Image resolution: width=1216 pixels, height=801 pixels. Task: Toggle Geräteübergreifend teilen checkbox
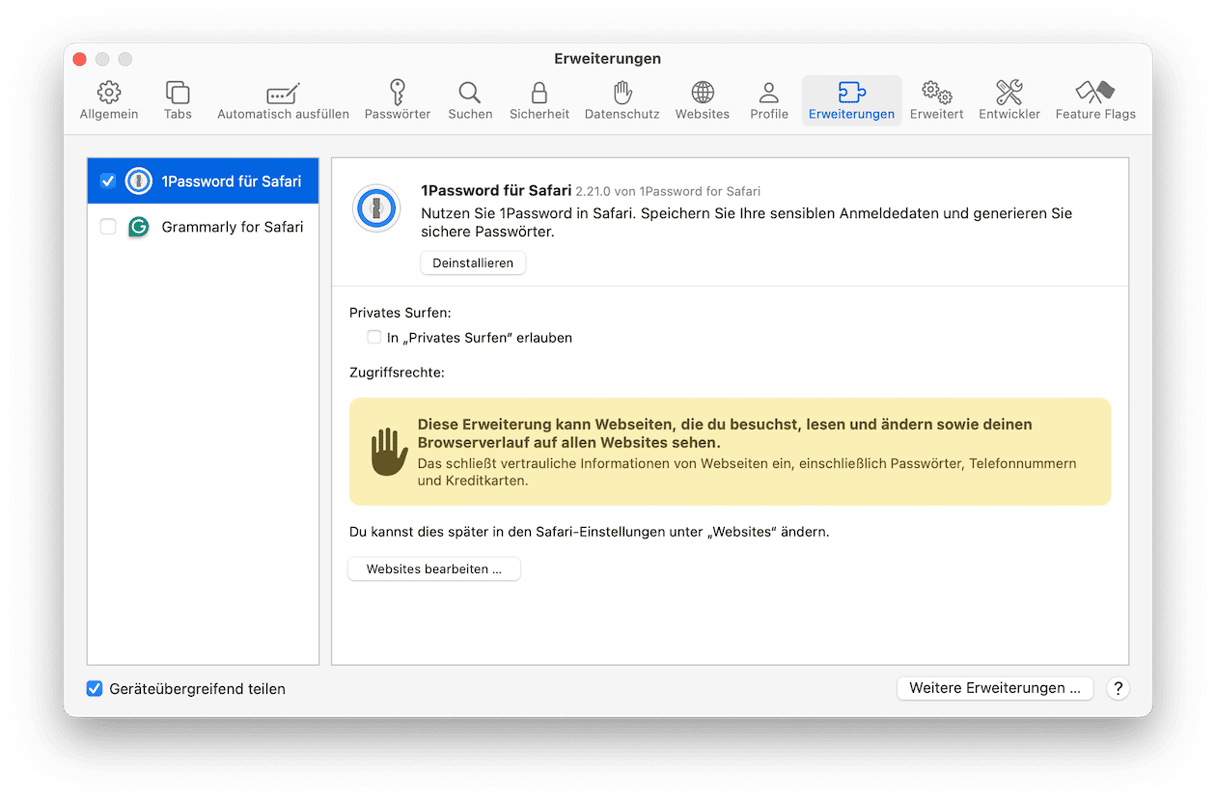(x=95, y=688)
